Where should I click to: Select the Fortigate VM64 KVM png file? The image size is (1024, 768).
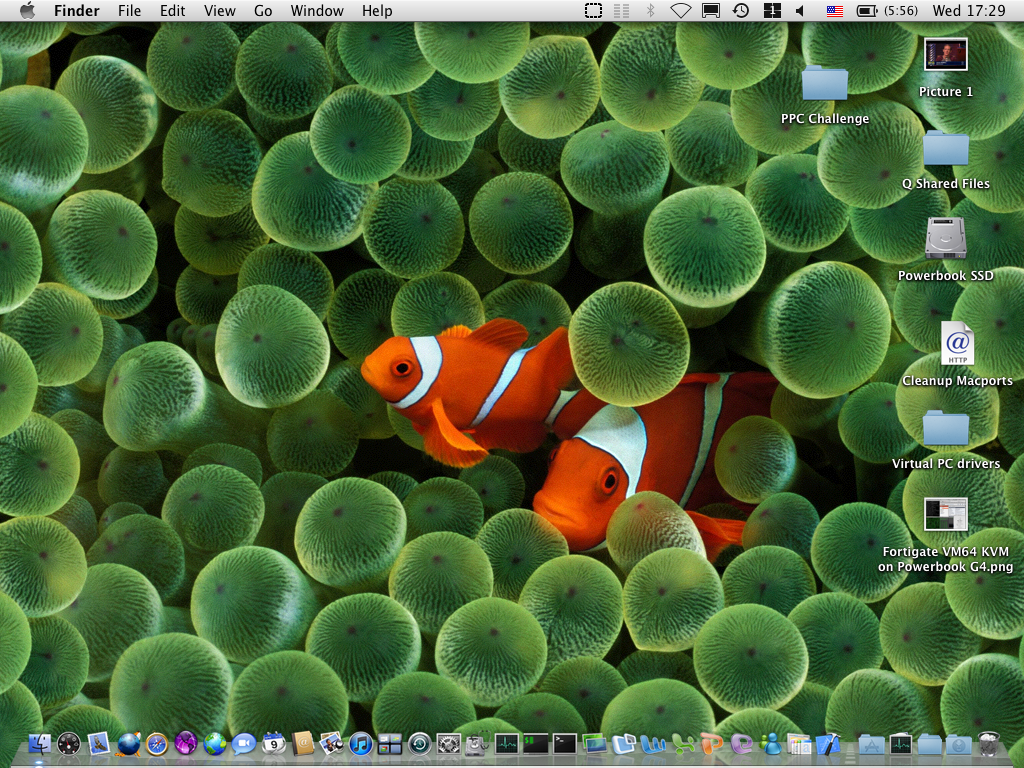pos(946,515)
